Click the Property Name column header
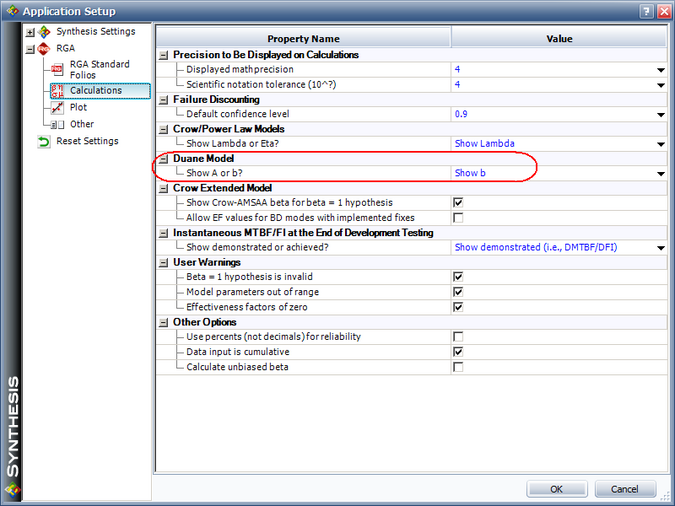The height and width of the screenshot is (506, 675). (303, 39)
